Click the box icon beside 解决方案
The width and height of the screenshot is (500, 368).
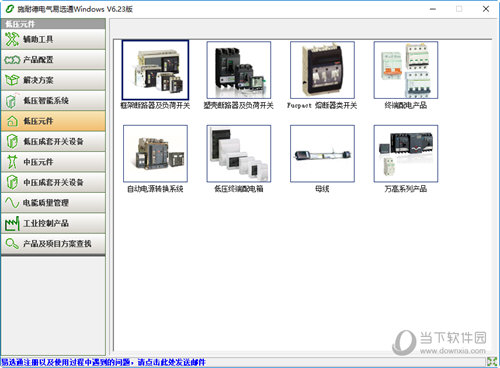pyautogui.click(x=12, y=80)
